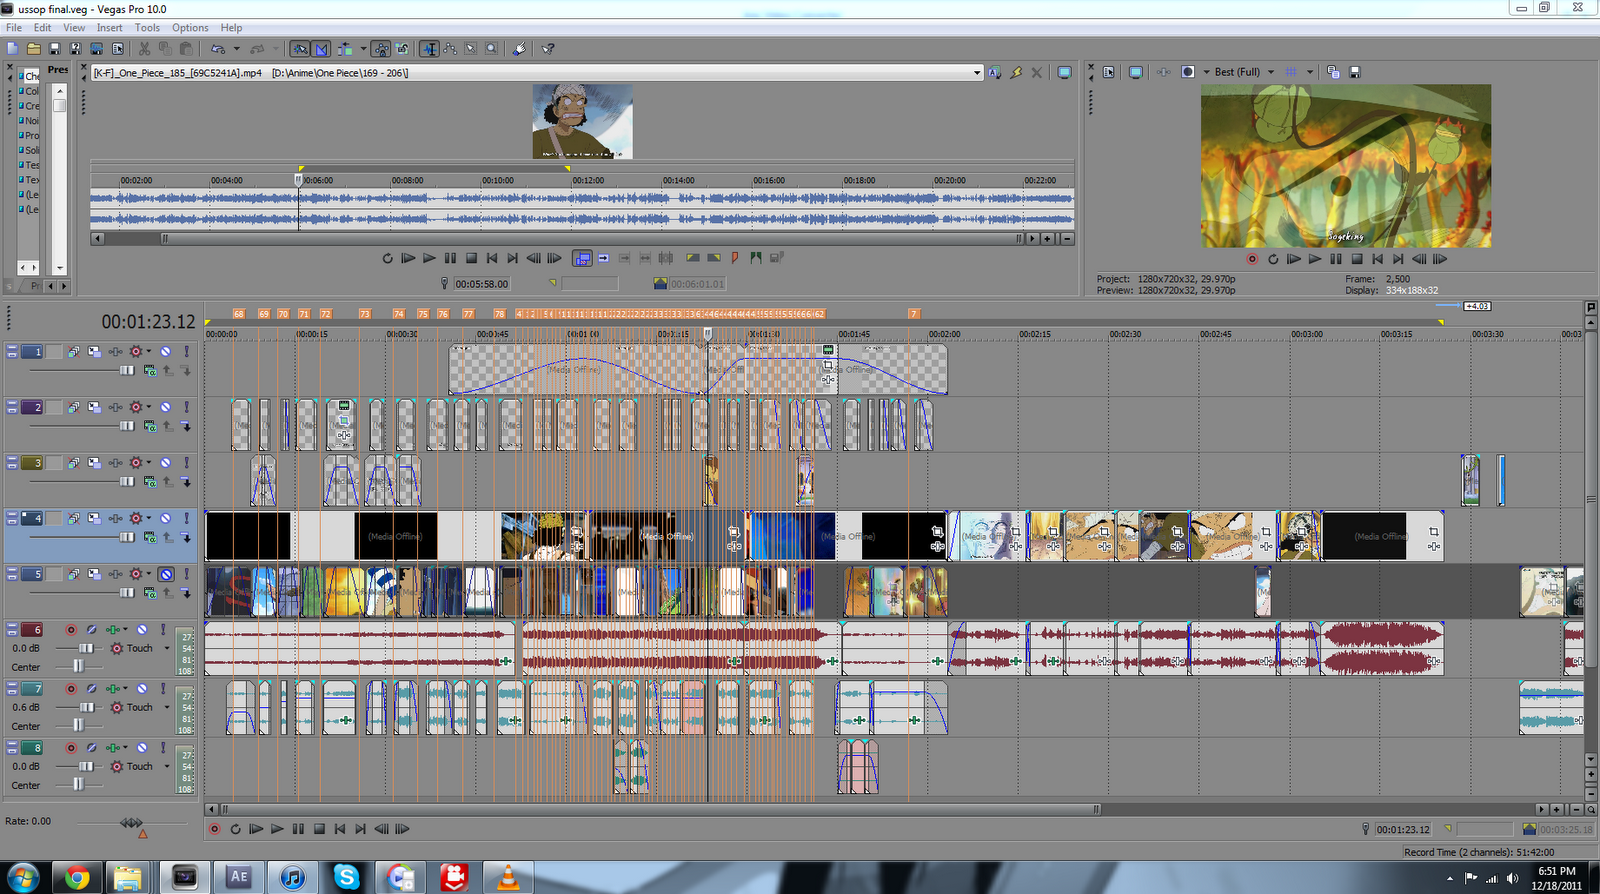Screen dimensions: 1600x894
Task: Click the volume fader on audio track 7
Action: [x=86, y=707]
